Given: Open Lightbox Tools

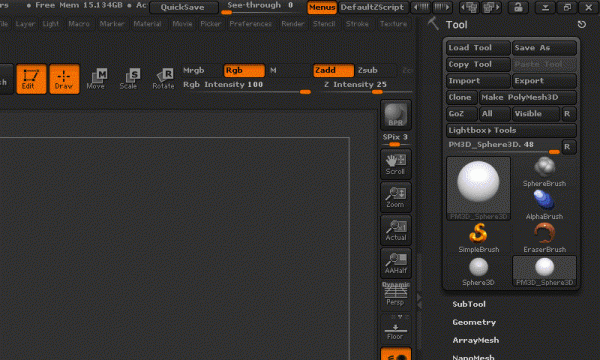Looking at the screenshot, I should (511, 130).
